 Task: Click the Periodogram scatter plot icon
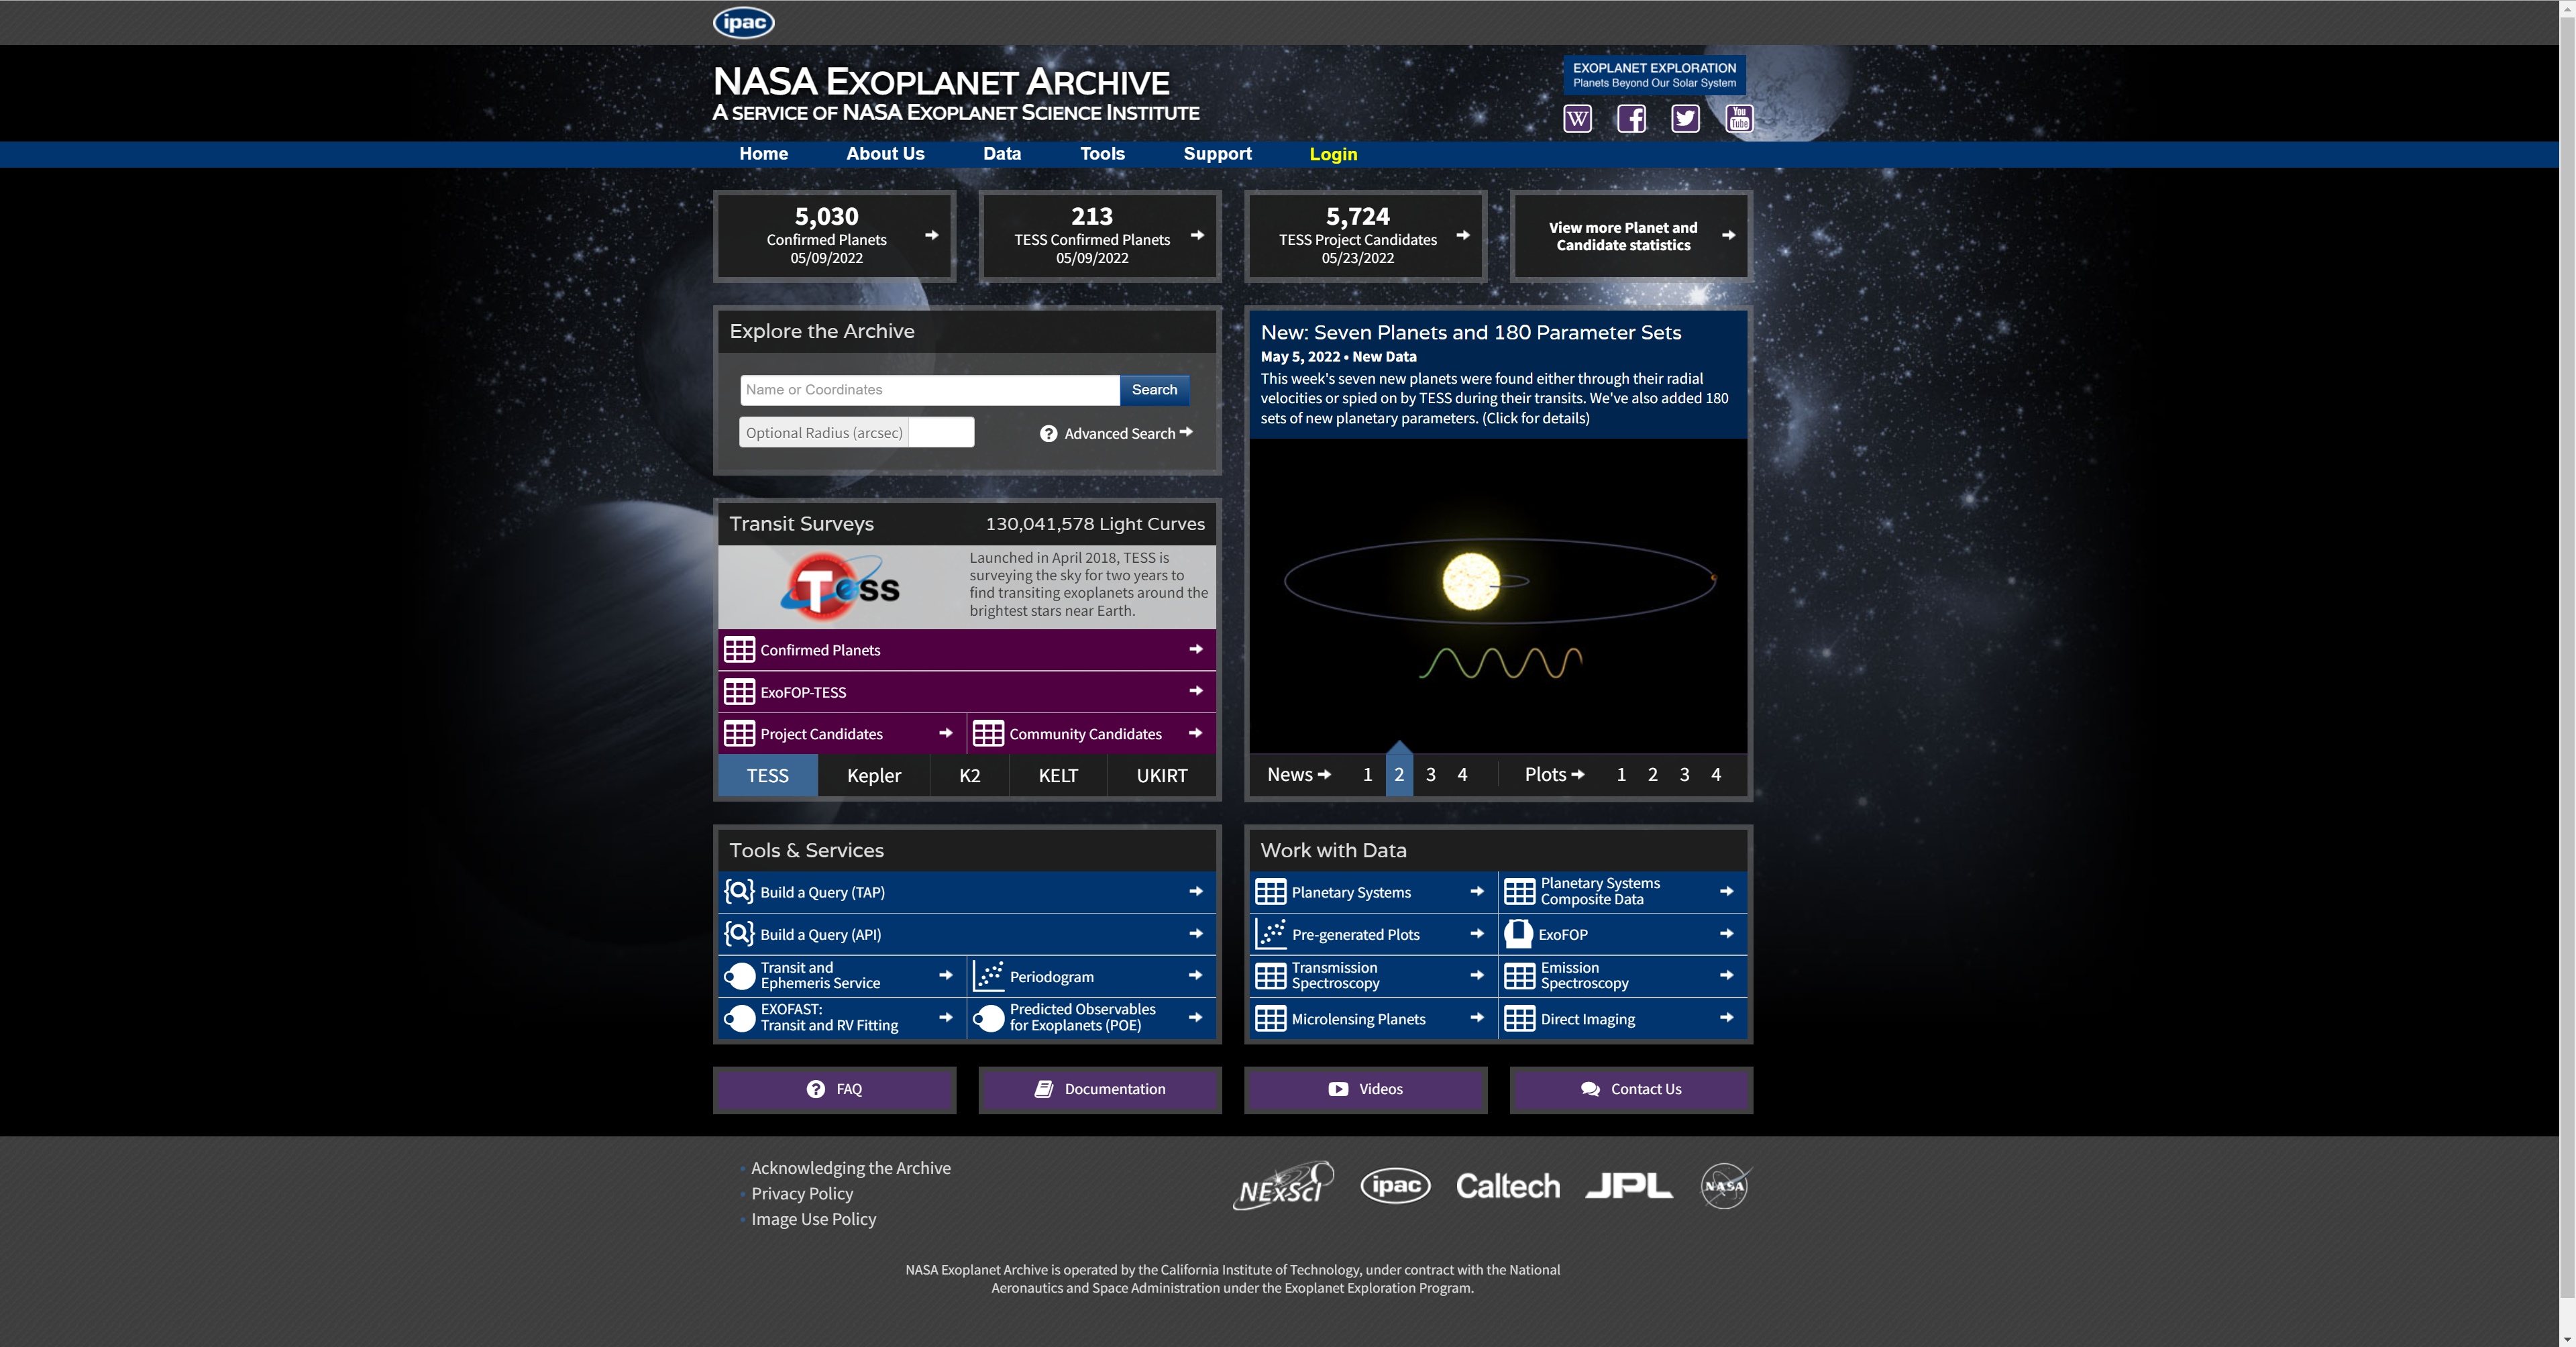click(988, 975)
